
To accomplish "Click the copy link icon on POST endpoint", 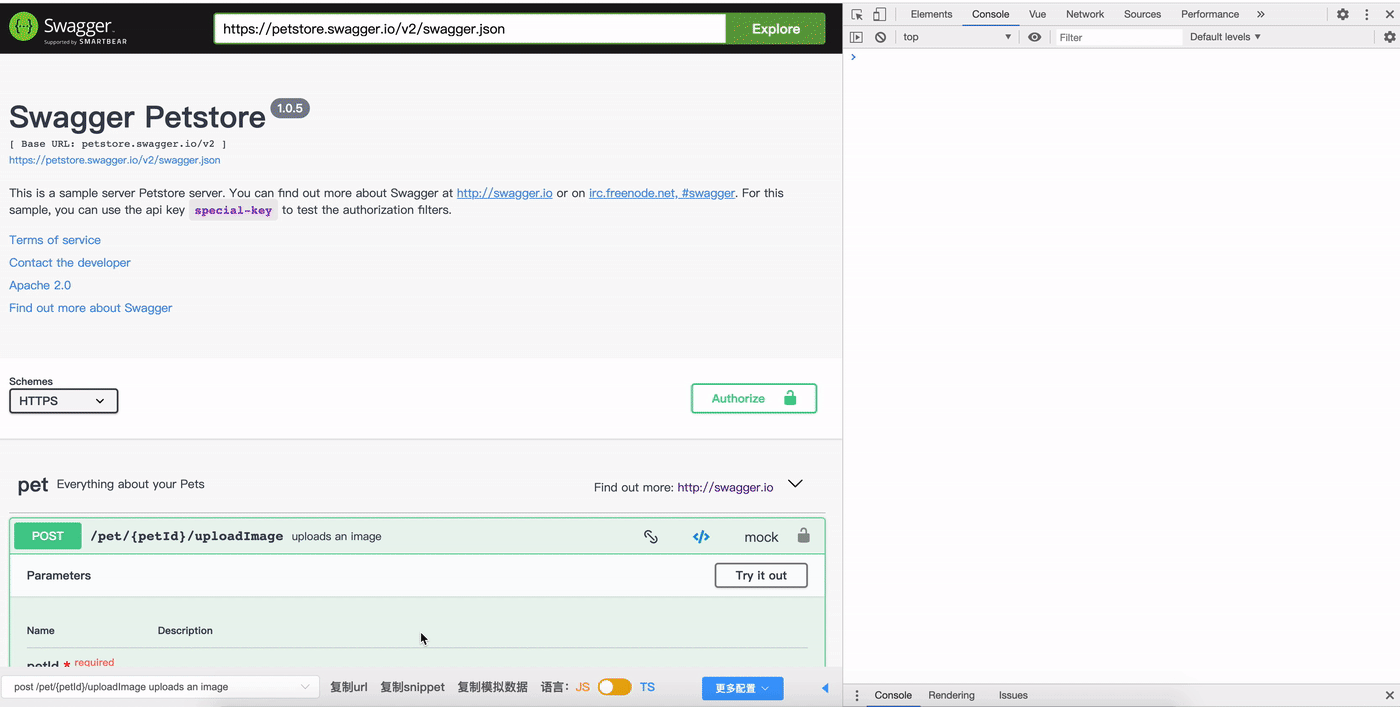I will pyautogui.click(x=651, y=537).
